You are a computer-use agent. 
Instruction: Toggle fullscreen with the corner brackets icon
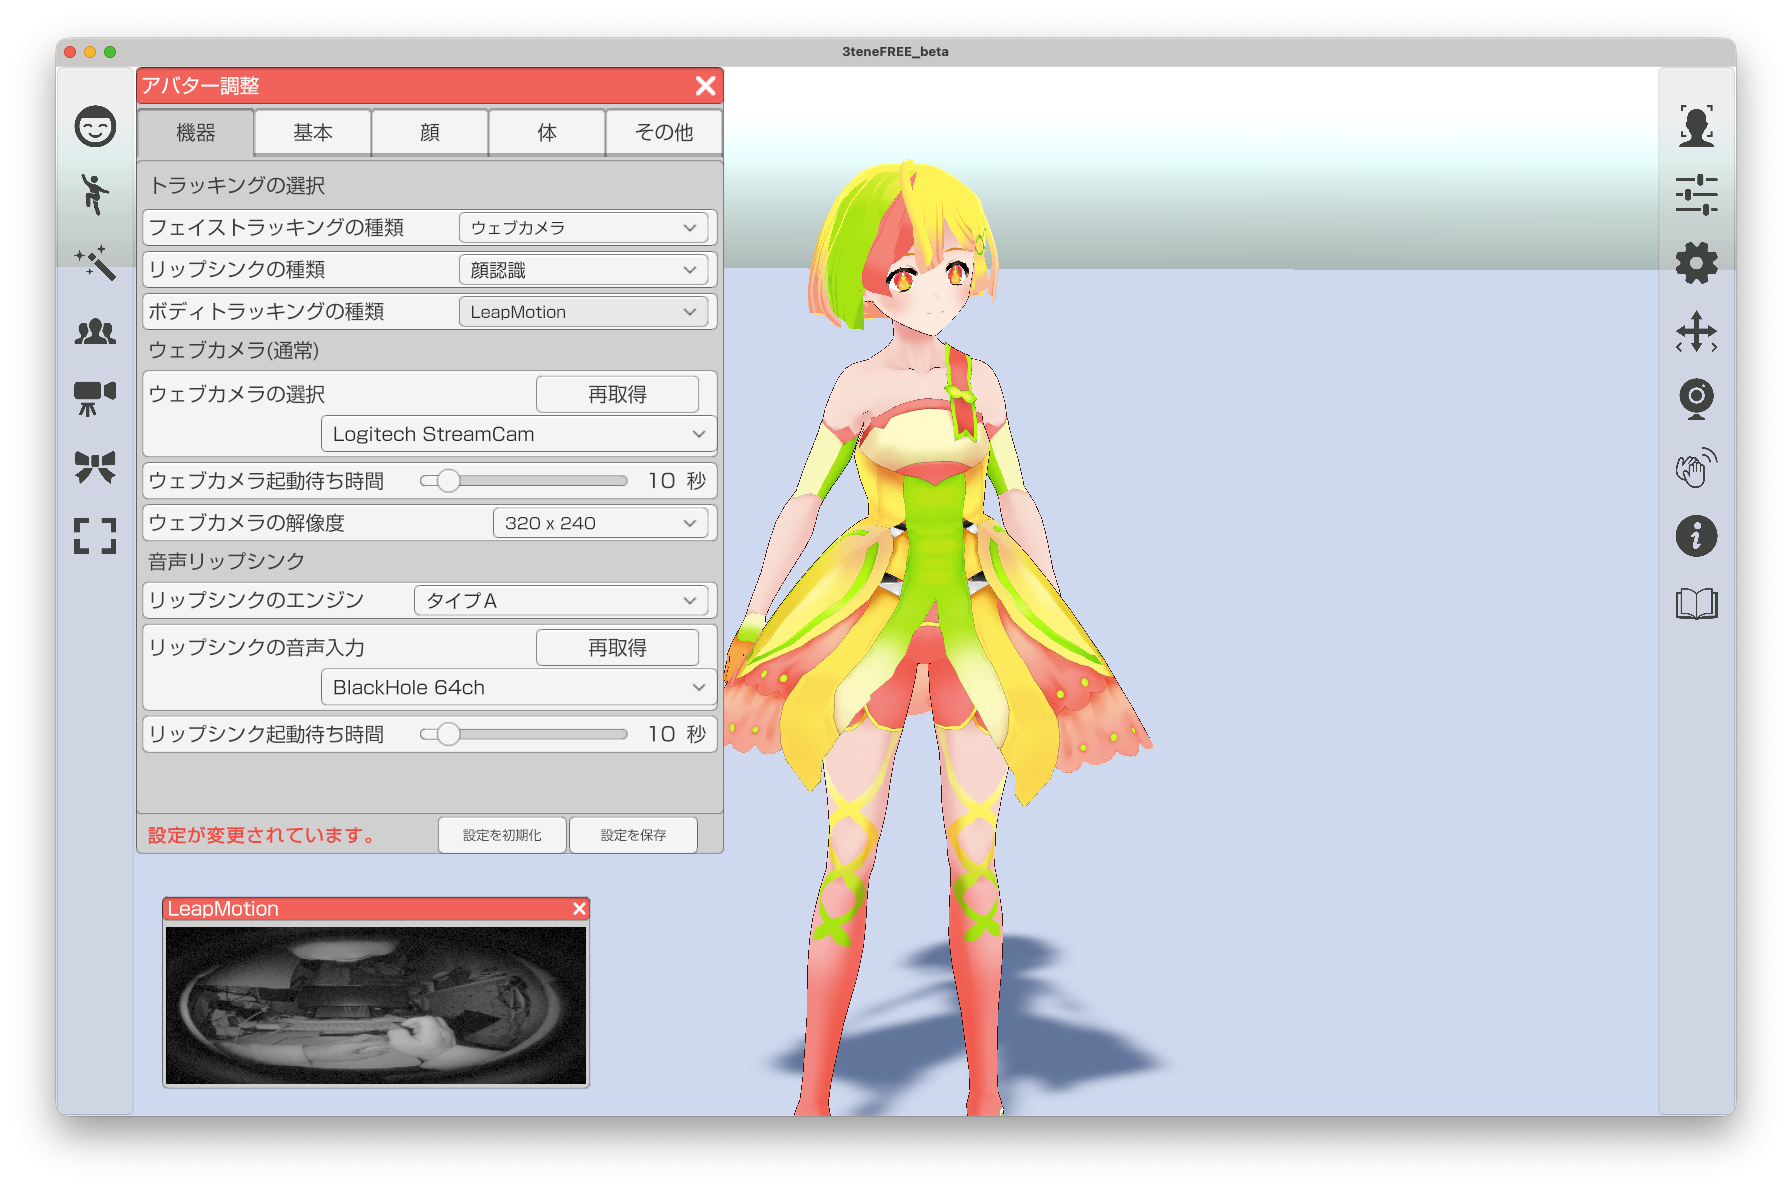click(95, 536)
